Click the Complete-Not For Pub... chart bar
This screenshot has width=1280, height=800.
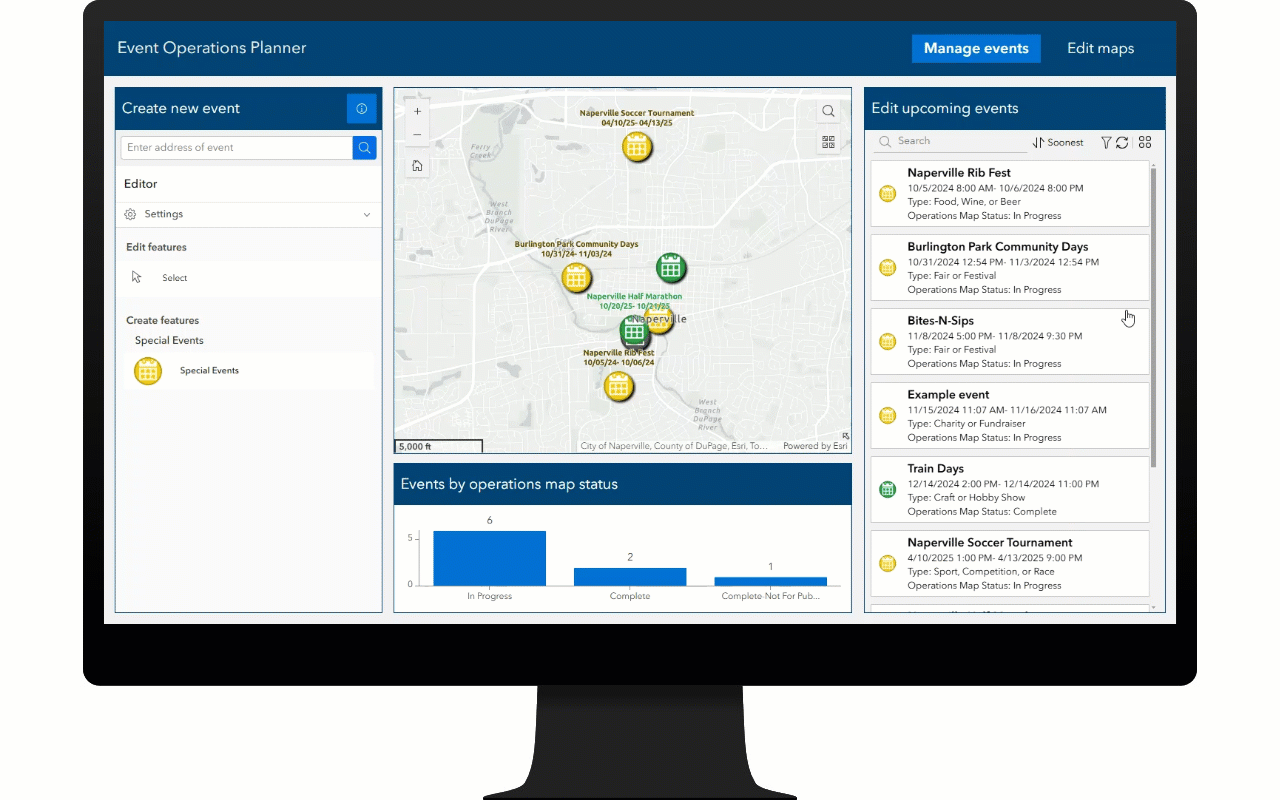click(x=770, y=581)
